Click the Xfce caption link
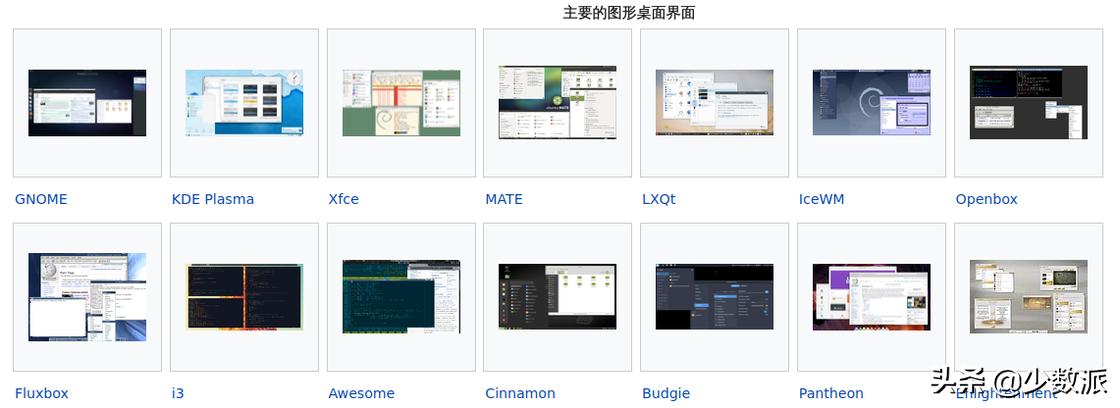This screenshot has width=1120, height=408. (343, 199)
